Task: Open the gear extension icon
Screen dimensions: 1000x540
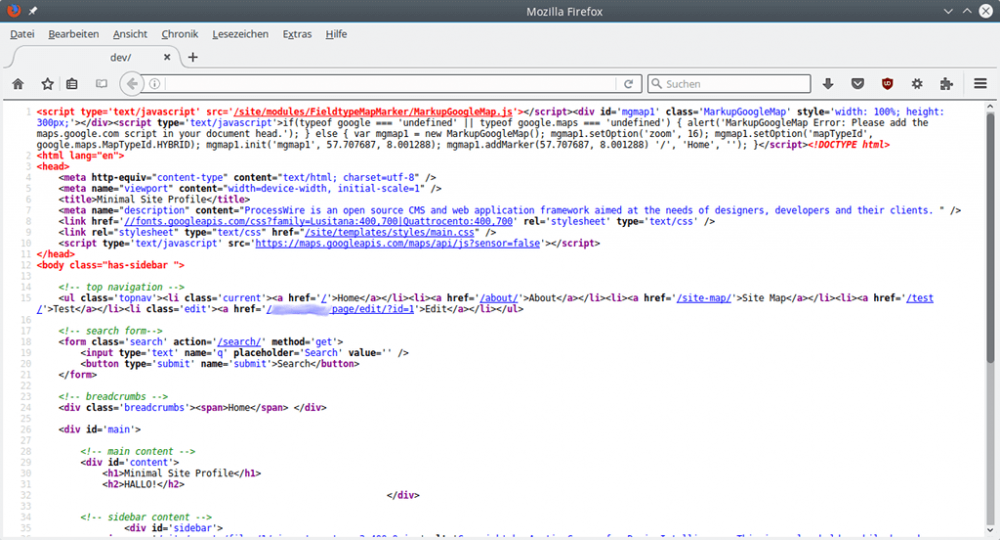Action: pos(917,84)
